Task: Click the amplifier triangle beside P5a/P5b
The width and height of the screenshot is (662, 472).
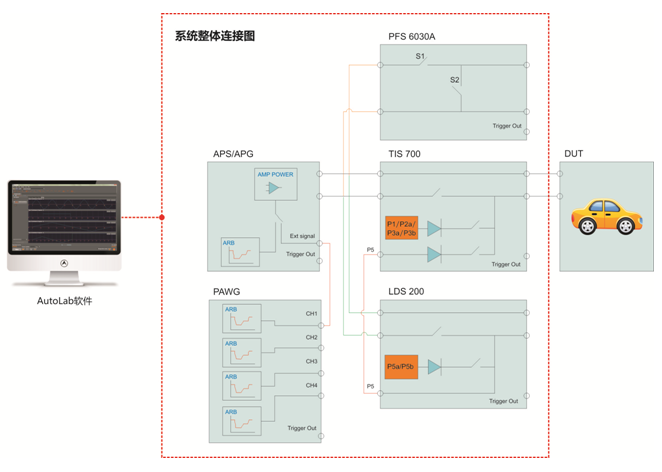Action: click(x=434, y=367)
